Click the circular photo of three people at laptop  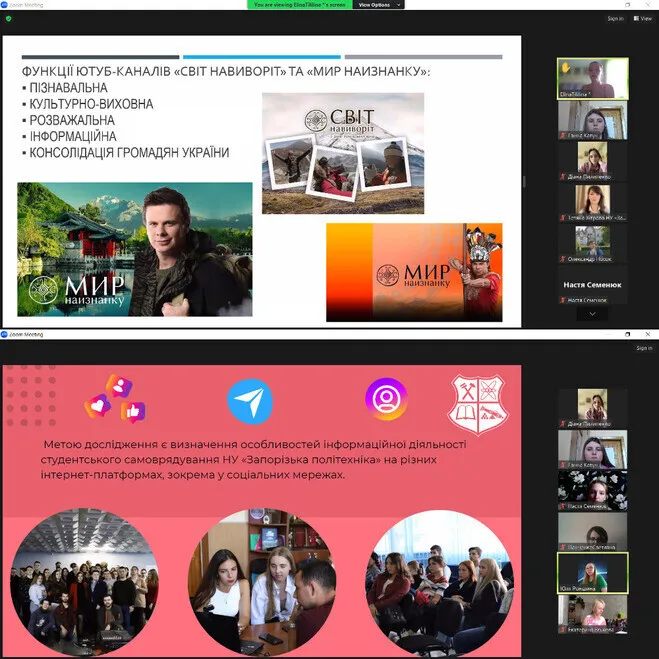tap(262, 581)
